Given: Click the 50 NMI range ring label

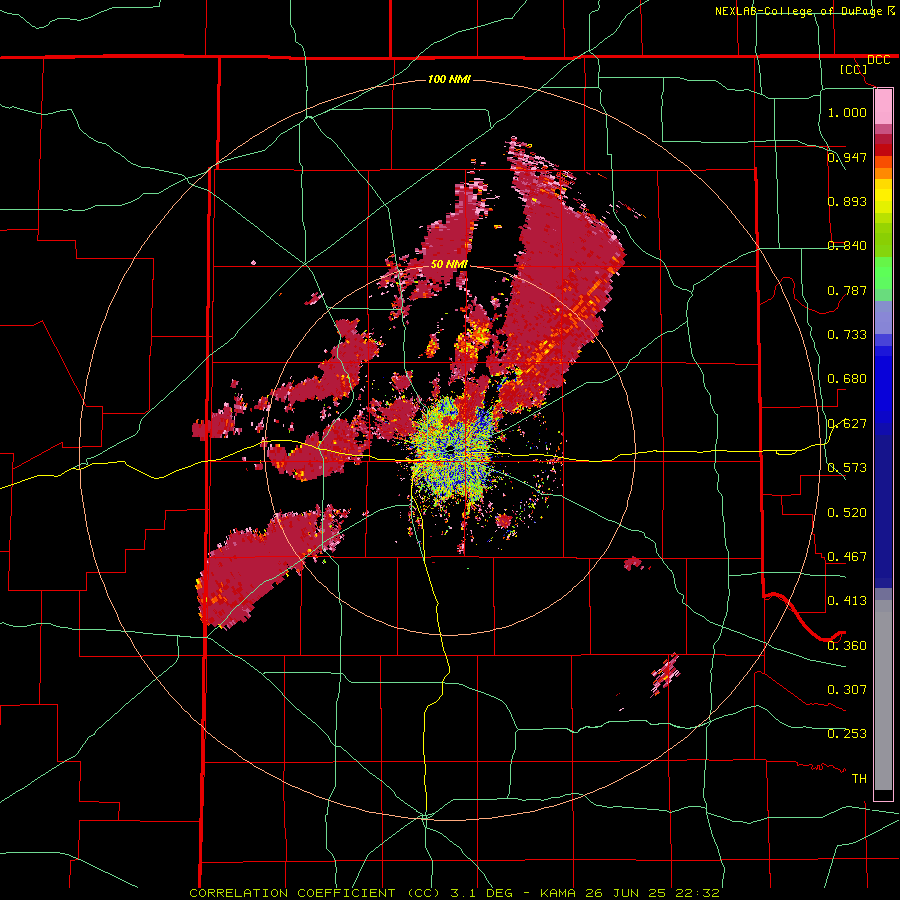Looking at the screenshot, I should [x=449, y=264].
